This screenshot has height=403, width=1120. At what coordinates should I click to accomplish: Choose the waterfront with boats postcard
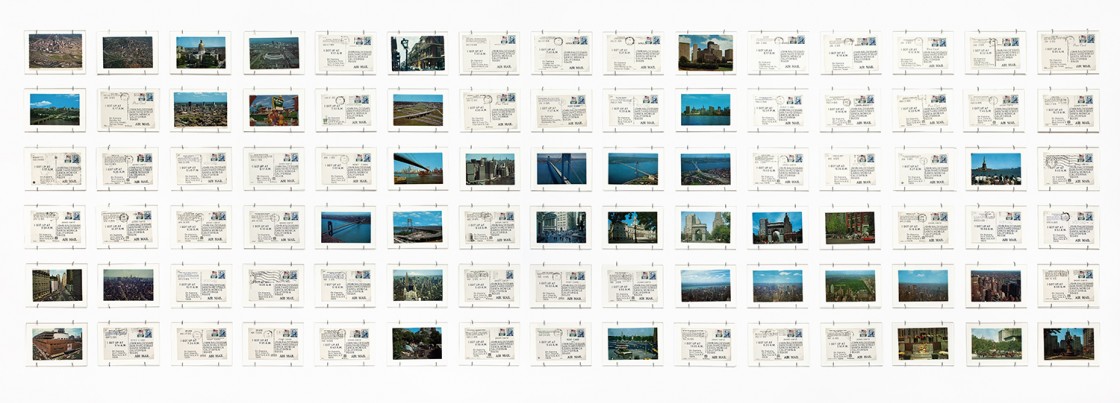pos(633,344)
